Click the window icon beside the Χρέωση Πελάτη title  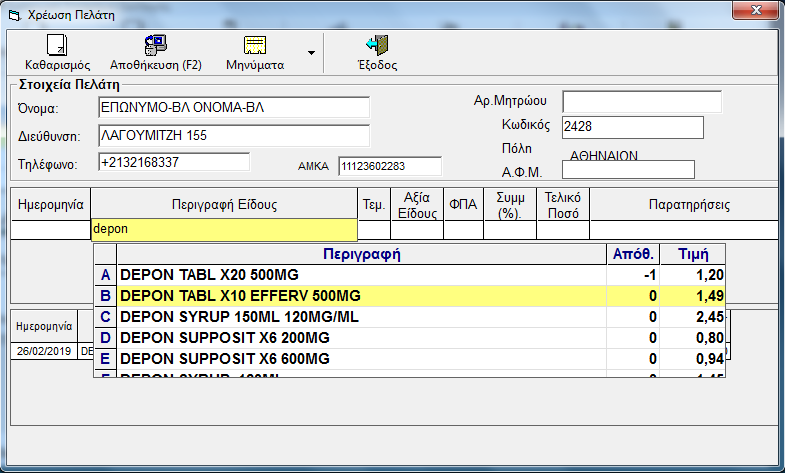[15, 16]
